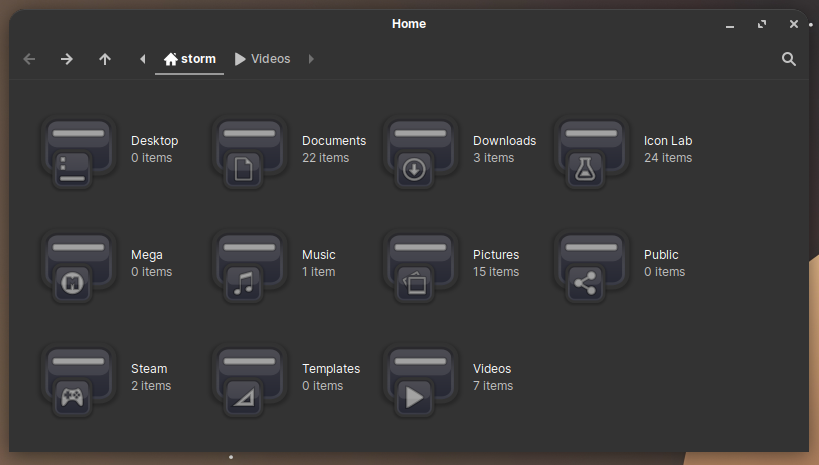Open the Mega folder icon
Screen dimensions: 819x465
click(78, 266)
